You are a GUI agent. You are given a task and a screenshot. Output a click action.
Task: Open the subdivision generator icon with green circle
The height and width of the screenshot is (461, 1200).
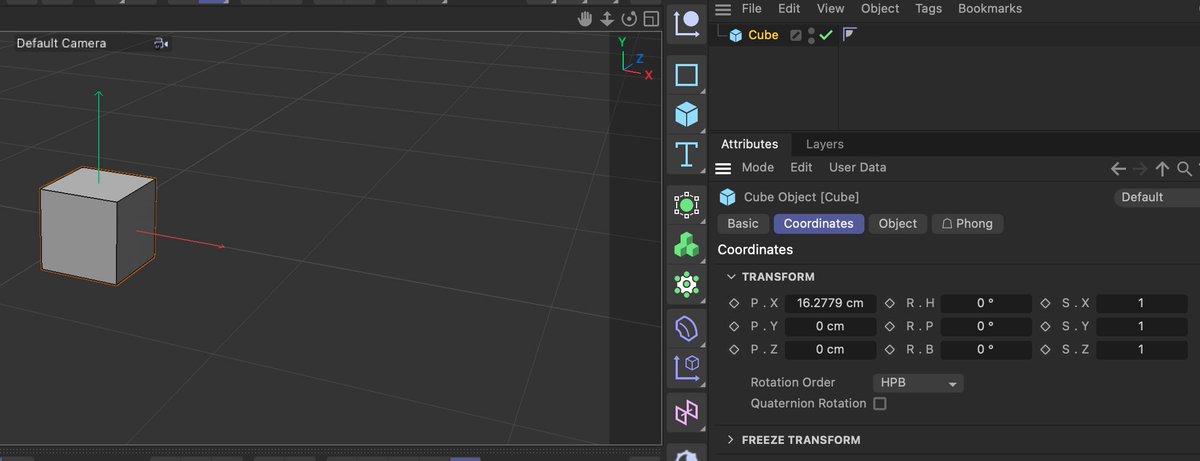coord(686,205)
